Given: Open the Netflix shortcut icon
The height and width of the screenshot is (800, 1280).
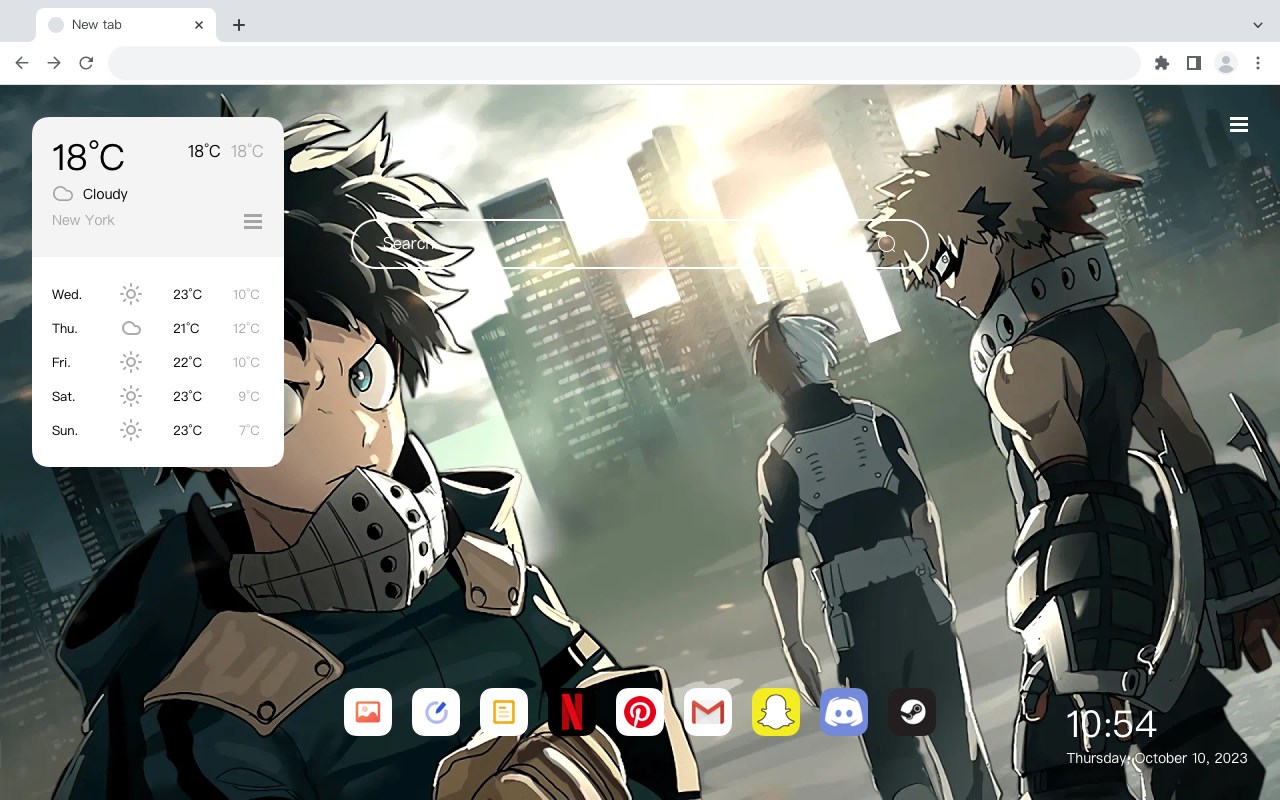Looking at the screenshot, I should click(572, 712).
